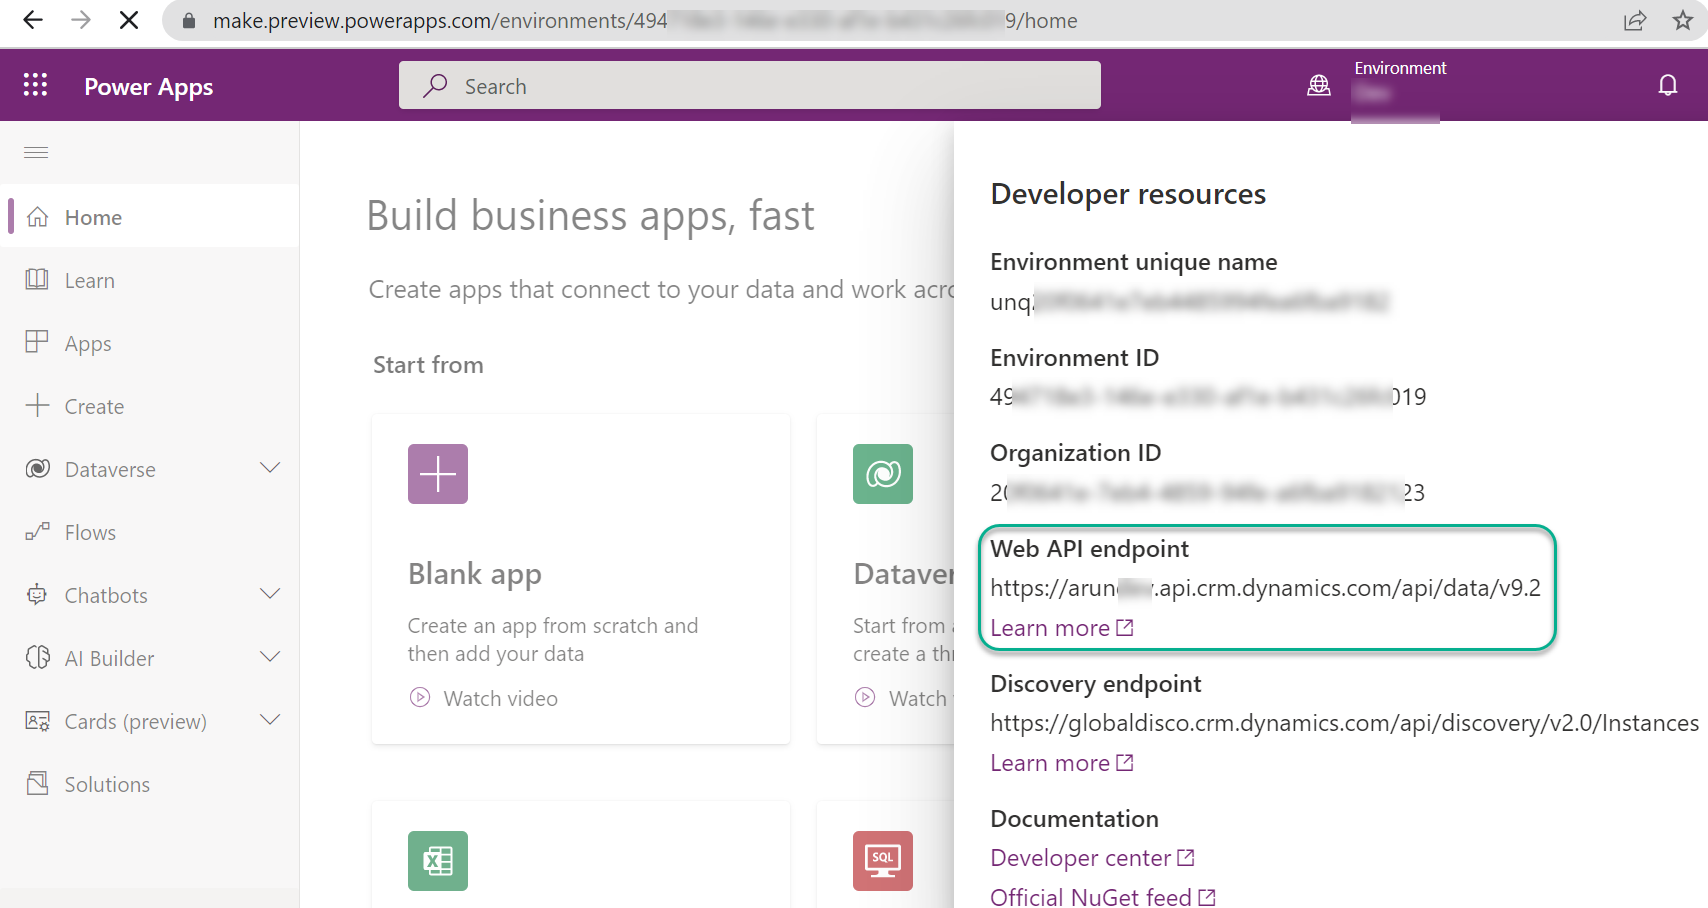Click the notifications bell icon

pyautogui.click(x=1667, y=85)
